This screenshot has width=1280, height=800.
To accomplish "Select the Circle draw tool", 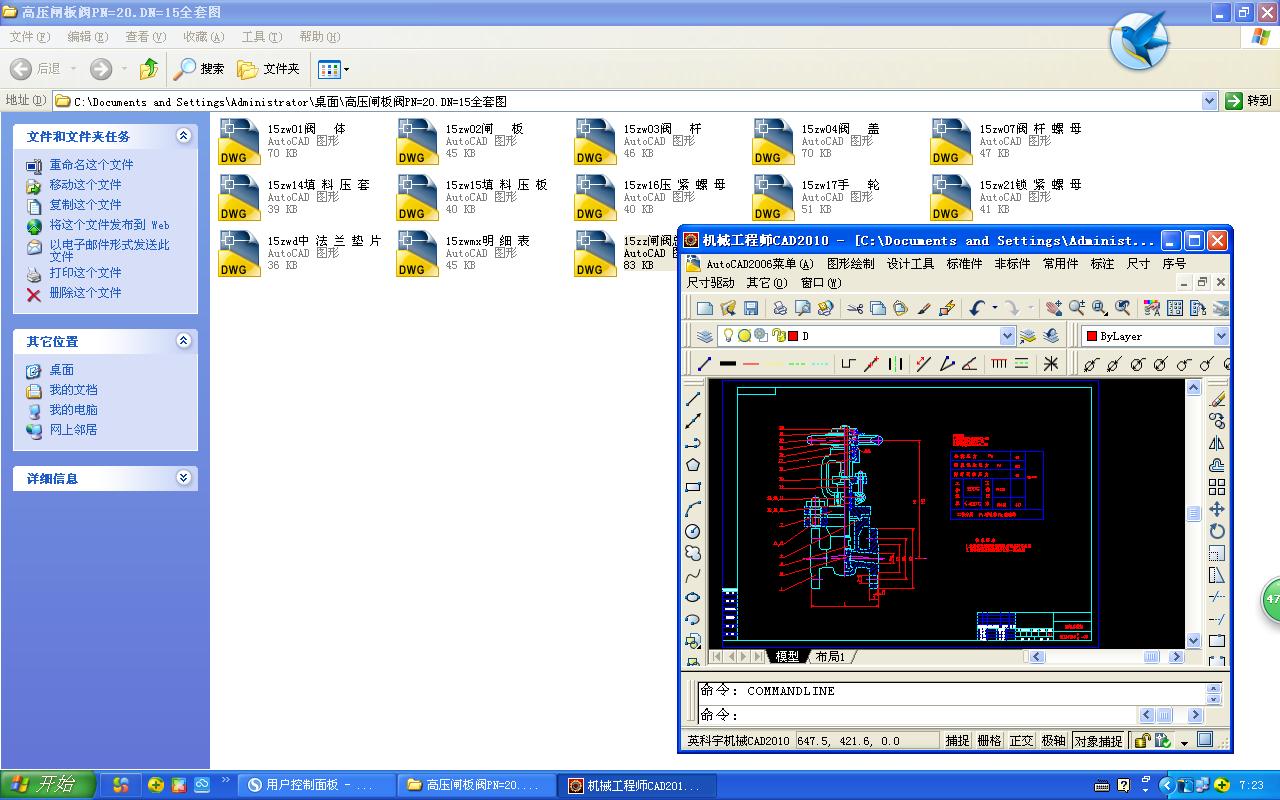I will tap(693, 531).
